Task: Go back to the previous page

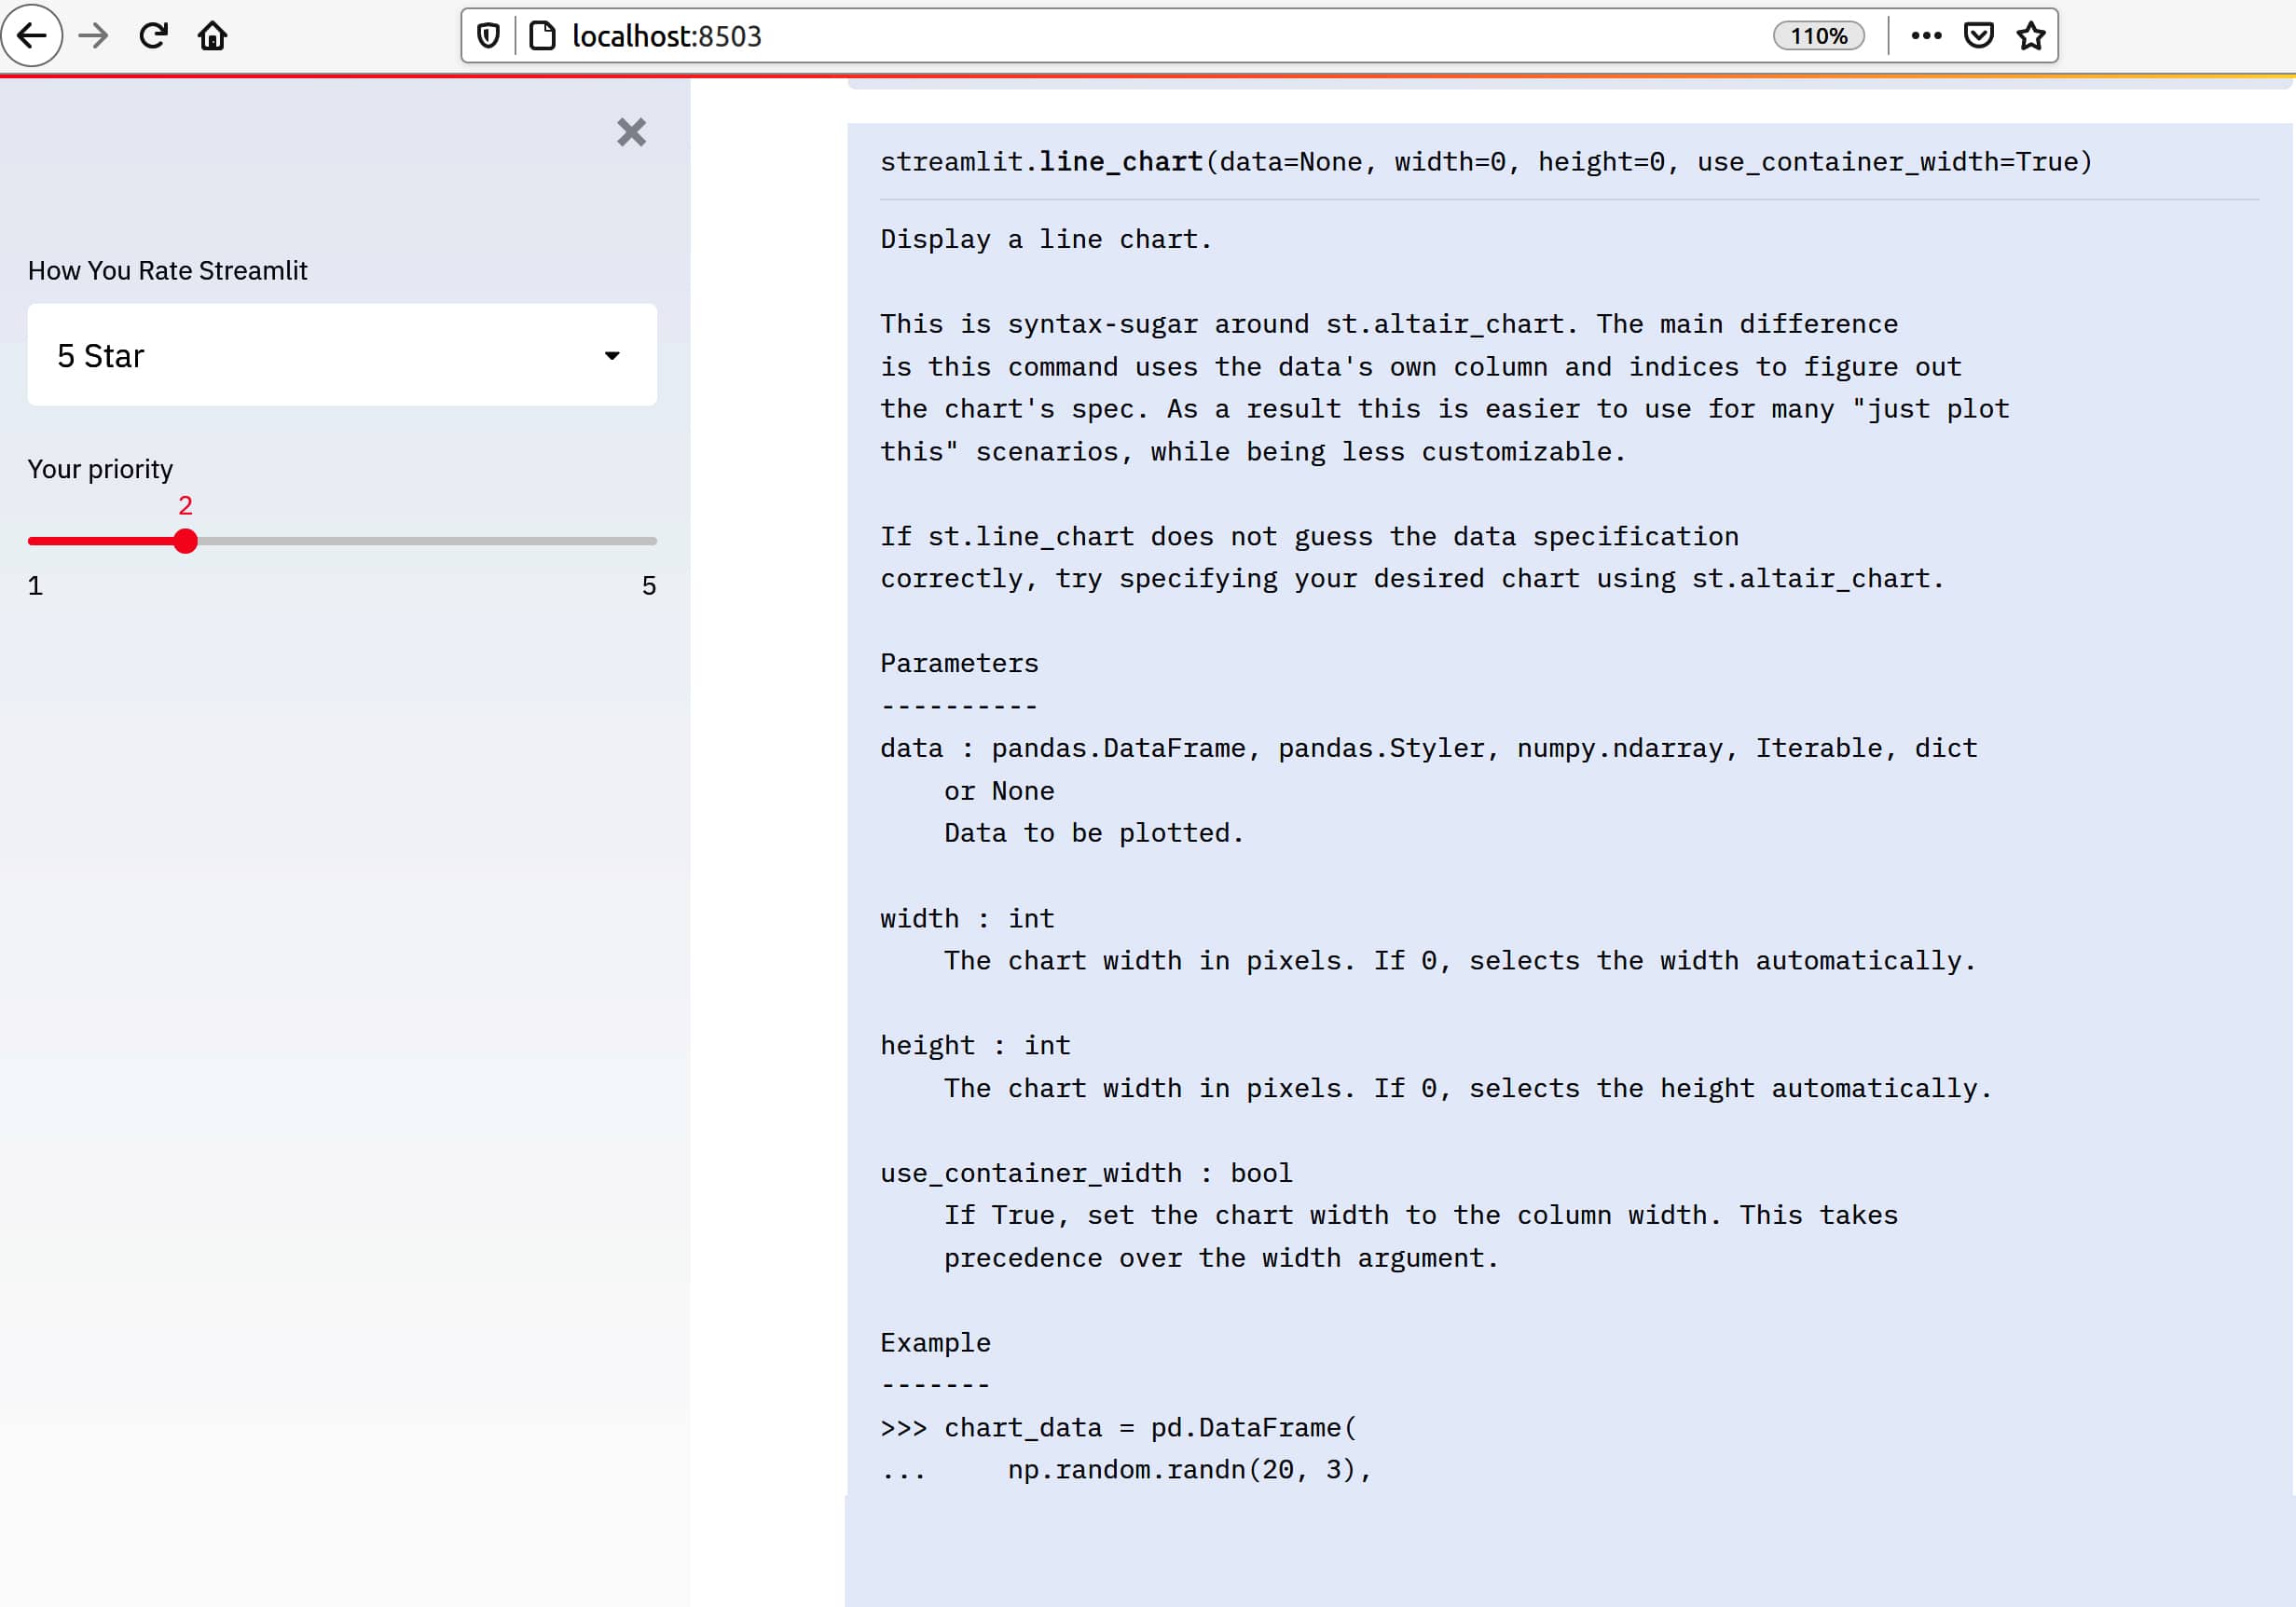Action: pos(32,36)
